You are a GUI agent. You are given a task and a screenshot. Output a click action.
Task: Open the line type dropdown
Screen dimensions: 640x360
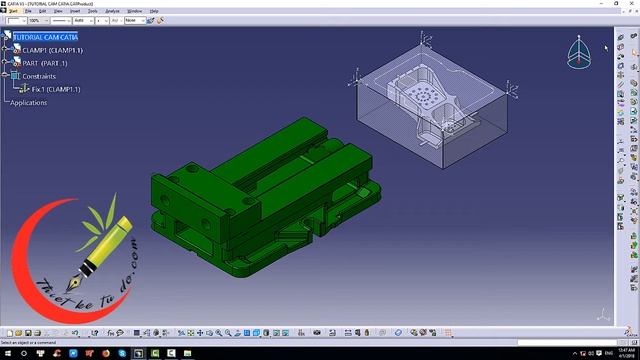(61, 20)
